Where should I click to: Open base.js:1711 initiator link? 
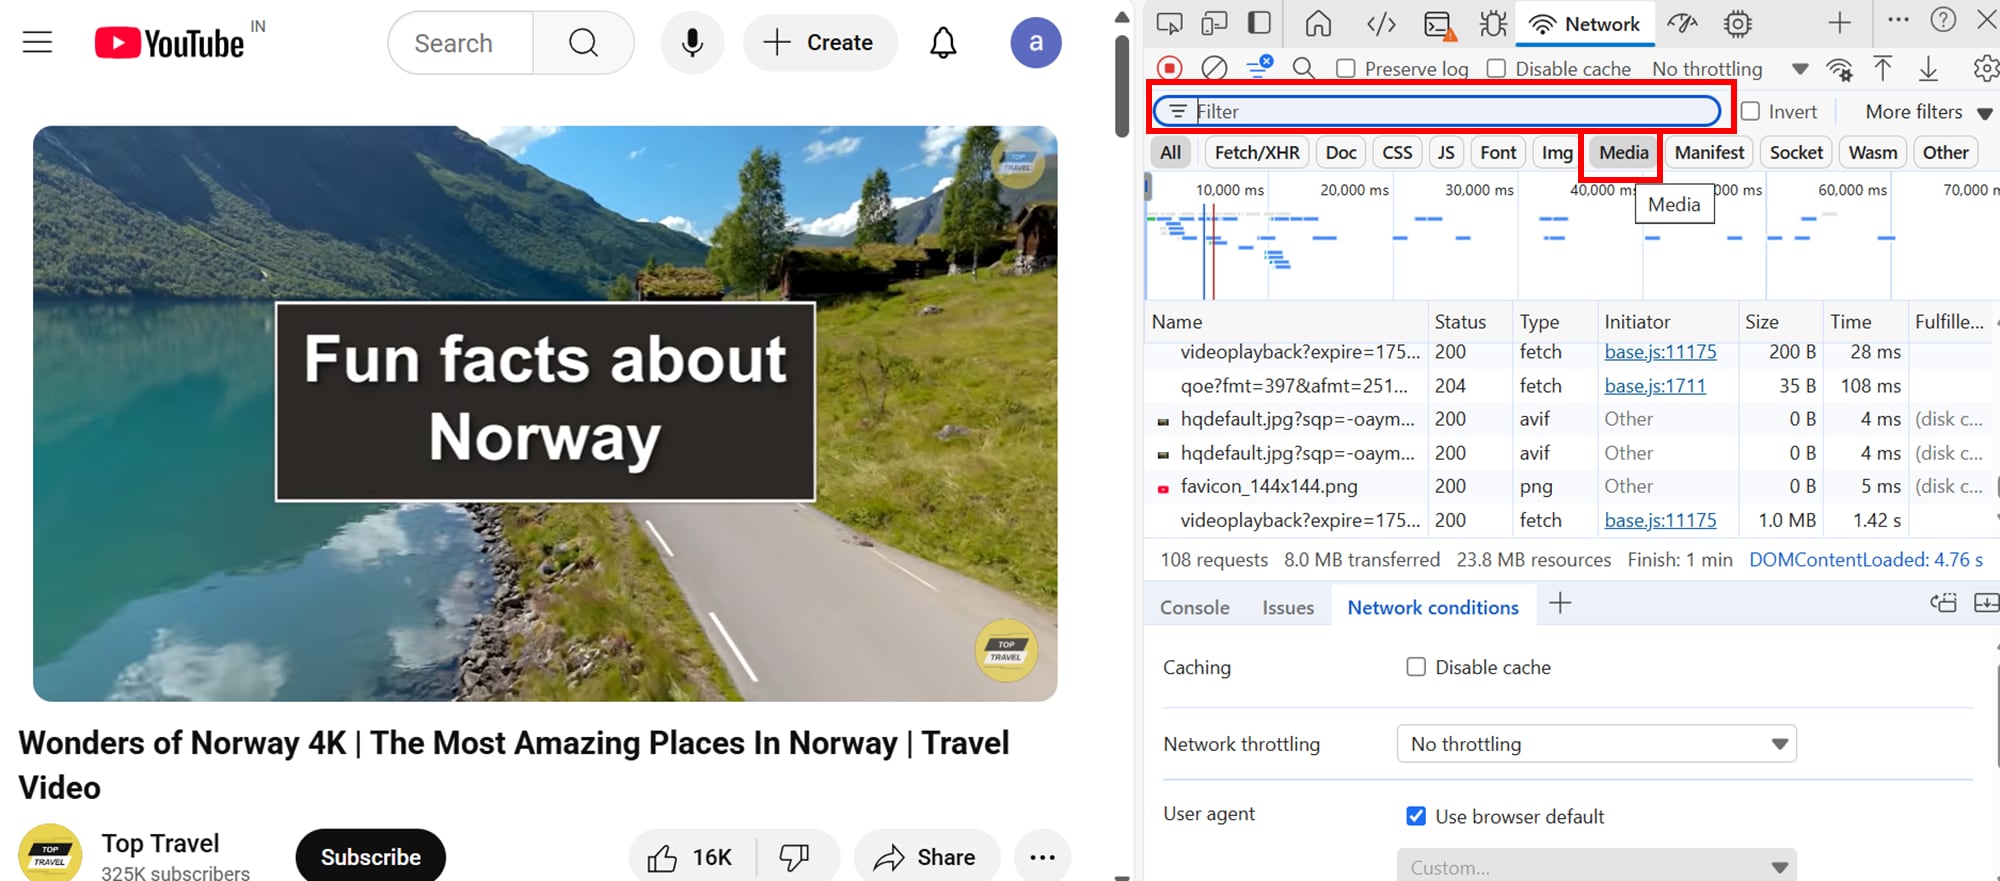1655,385
